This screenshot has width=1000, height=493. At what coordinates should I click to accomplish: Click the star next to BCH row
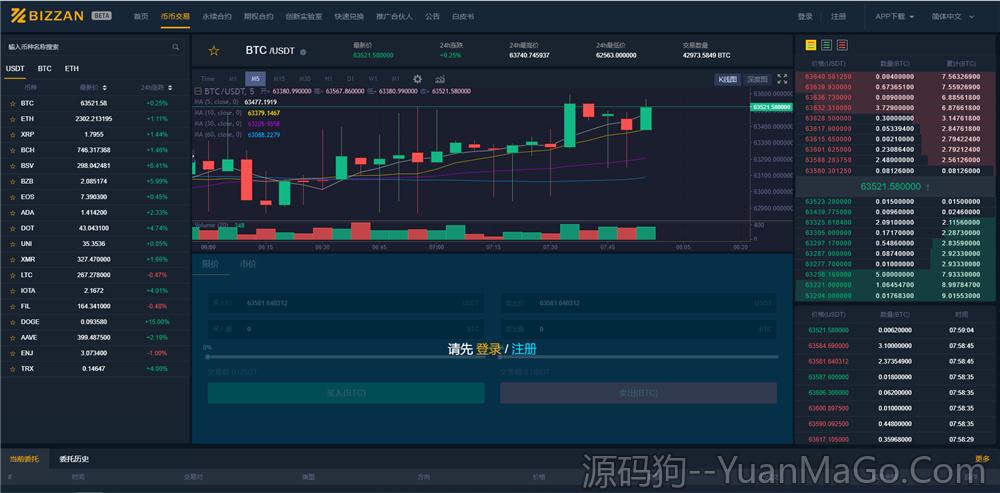tap(12, 150)
